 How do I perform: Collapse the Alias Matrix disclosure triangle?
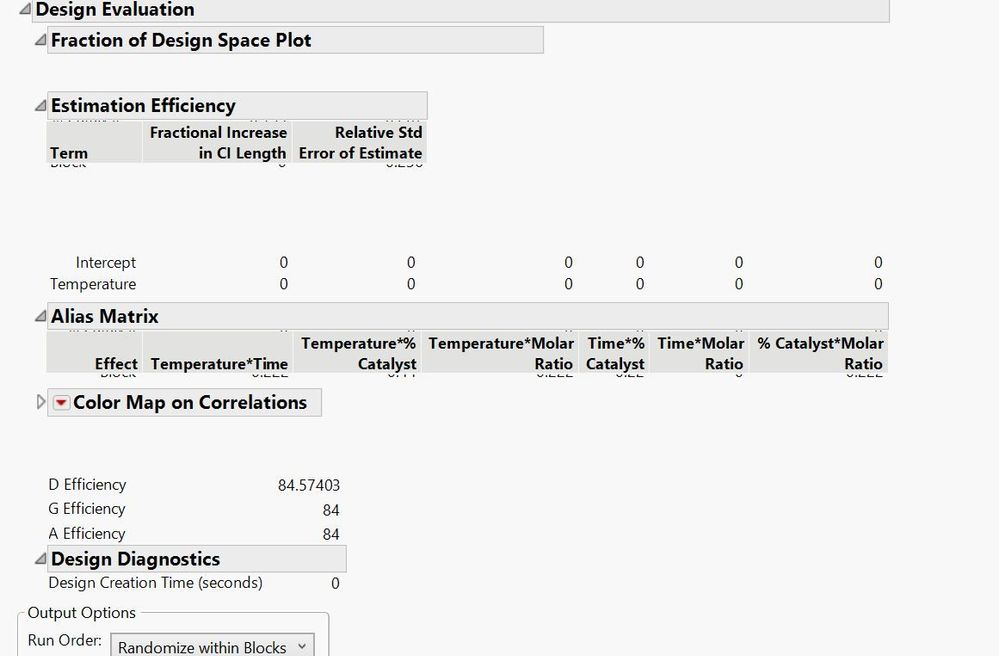tap(40, 317)
